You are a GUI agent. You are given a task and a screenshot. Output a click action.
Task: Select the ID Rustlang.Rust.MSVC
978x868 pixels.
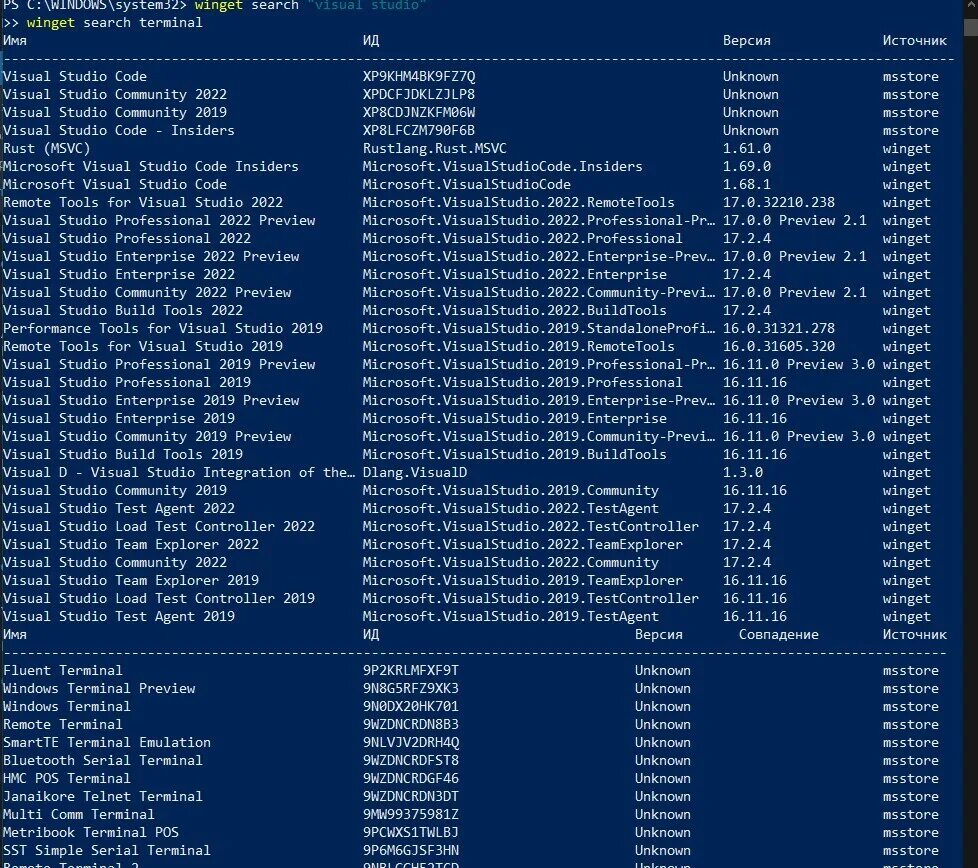point(435,149)
